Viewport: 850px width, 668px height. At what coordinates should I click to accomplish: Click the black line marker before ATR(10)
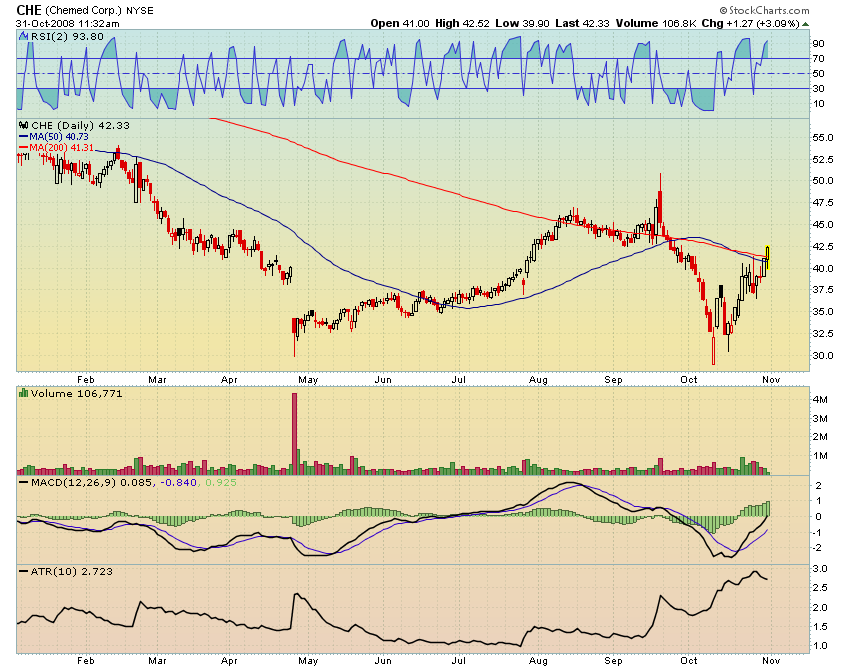(23, 571)
